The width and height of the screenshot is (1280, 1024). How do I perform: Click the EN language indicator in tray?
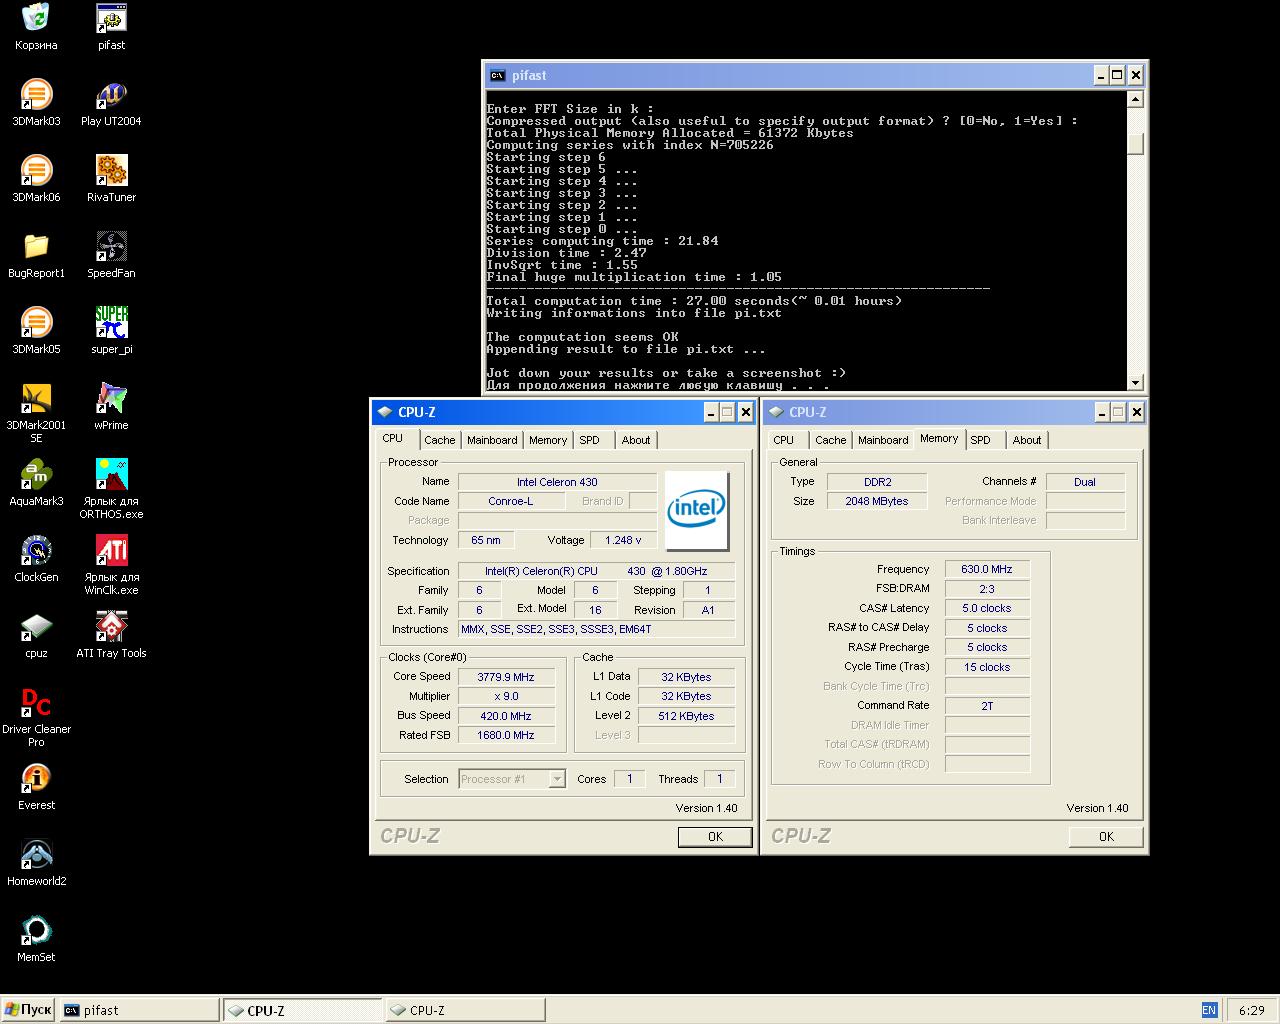click(1209, 1010)
